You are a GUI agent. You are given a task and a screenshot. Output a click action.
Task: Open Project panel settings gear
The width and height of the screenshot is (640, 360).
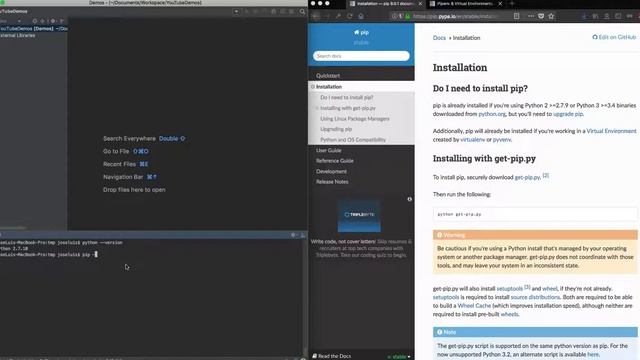pos(53,21)
